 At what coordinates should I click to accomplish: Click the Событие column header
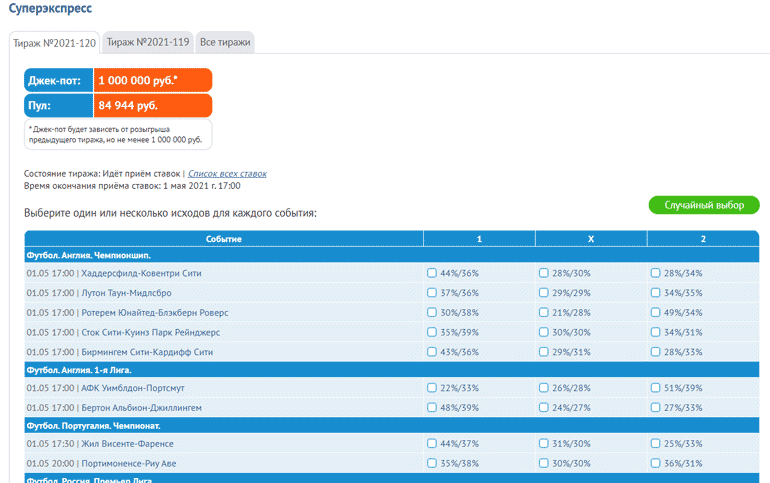[224, 239]
